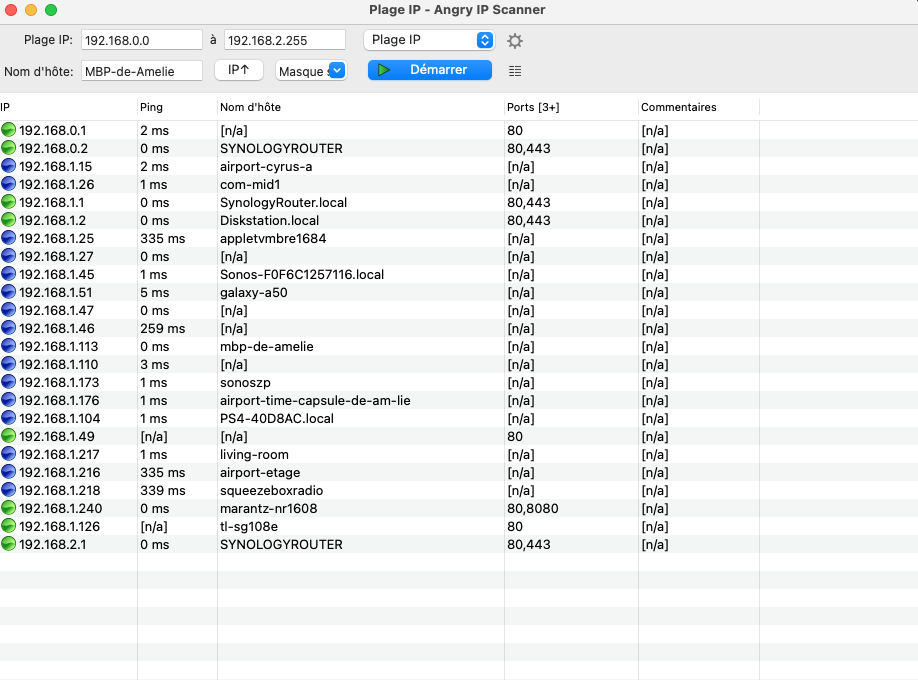Click the blue status icon for 192.168.1.27
The image size is (918, 680).
(x=8, y=257)
